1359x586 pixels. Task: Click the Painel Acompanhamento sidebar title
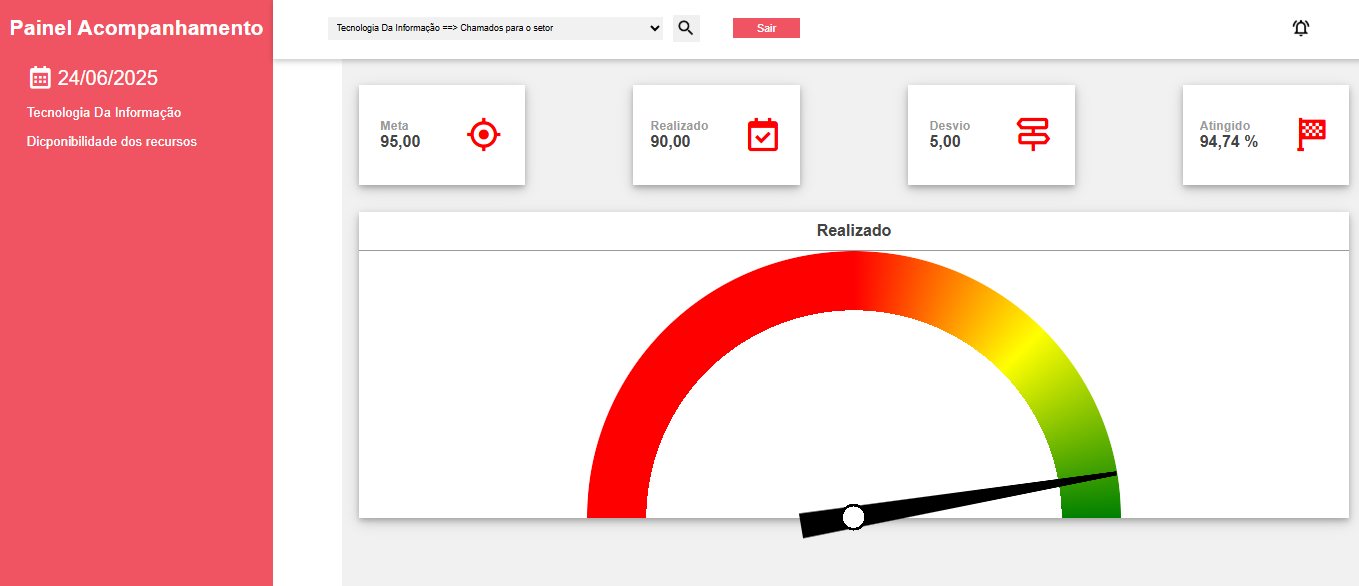point(136,28)
